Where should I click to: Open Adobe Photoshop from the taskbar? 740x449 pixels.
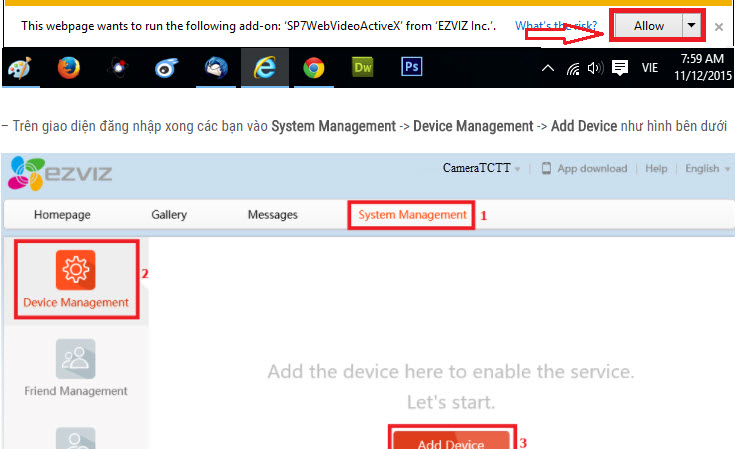(411, 68)
